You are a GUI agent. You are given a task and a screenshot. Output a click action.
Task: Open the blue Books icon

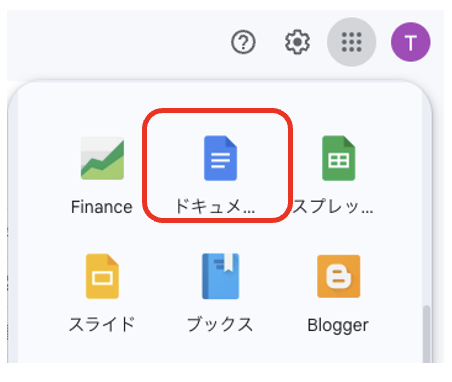click(x=220, y=276)
